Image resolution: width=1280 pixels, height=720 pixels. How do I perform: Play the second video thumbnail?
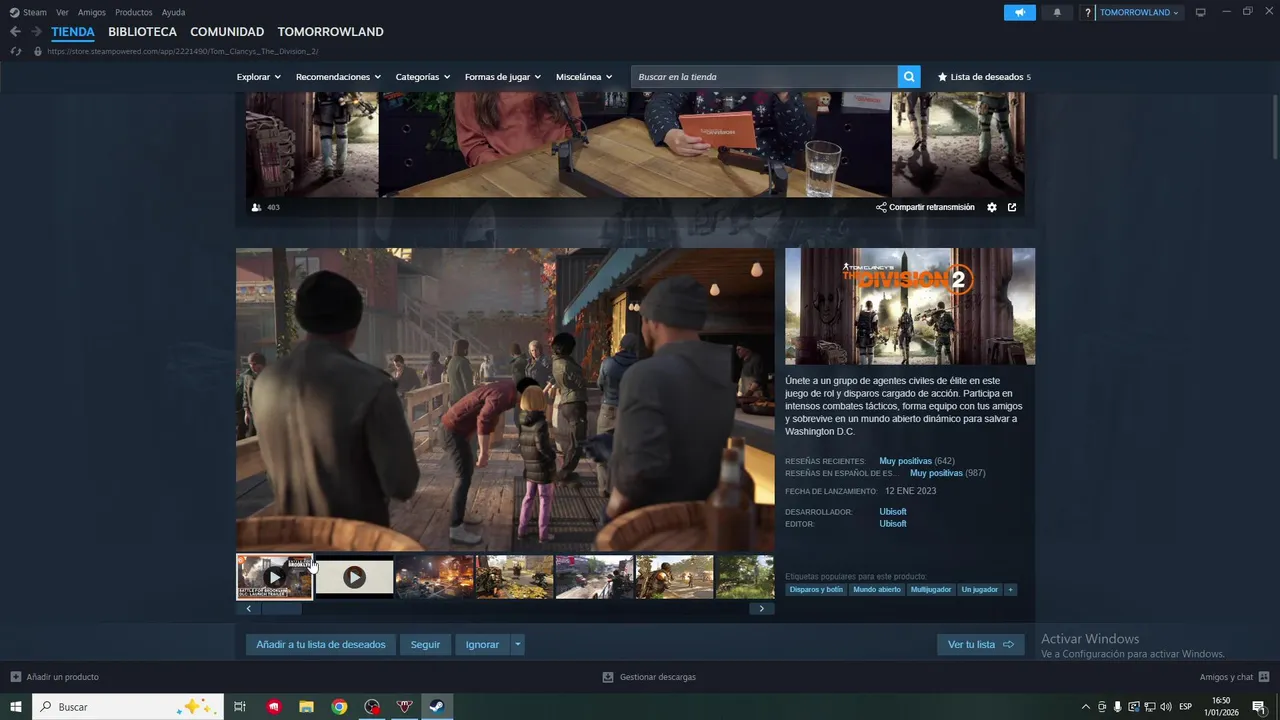(354, 577)
